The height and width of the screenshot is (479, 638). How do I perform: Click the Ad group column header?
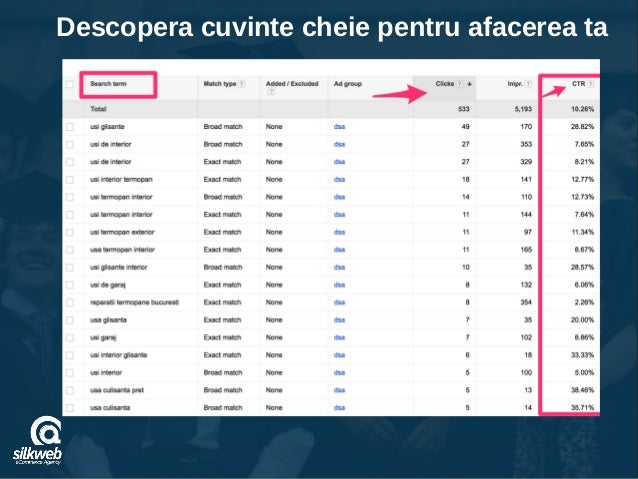point(347,84)
